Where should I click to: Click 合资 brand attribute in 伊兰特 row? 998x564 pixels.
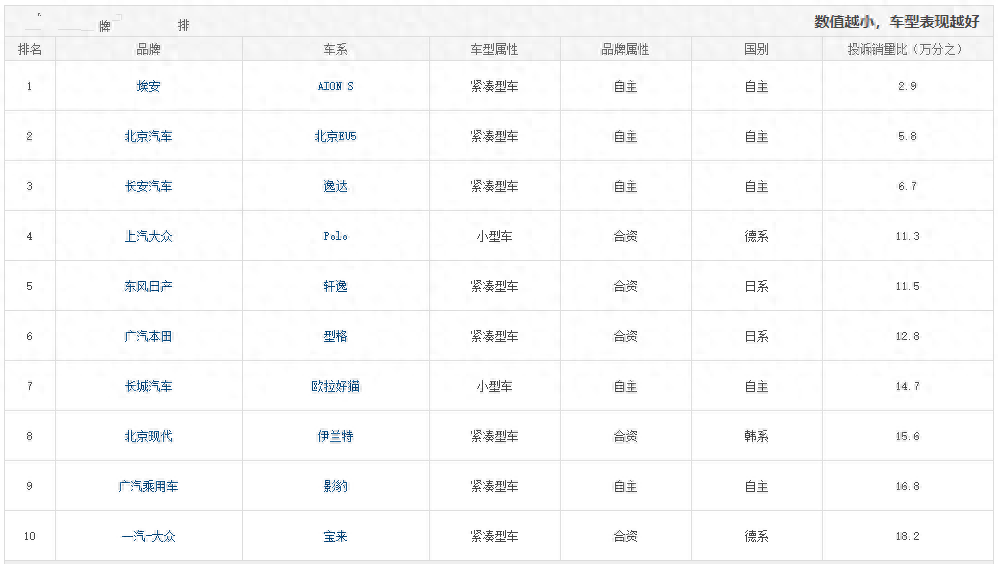tap(626, 436)
